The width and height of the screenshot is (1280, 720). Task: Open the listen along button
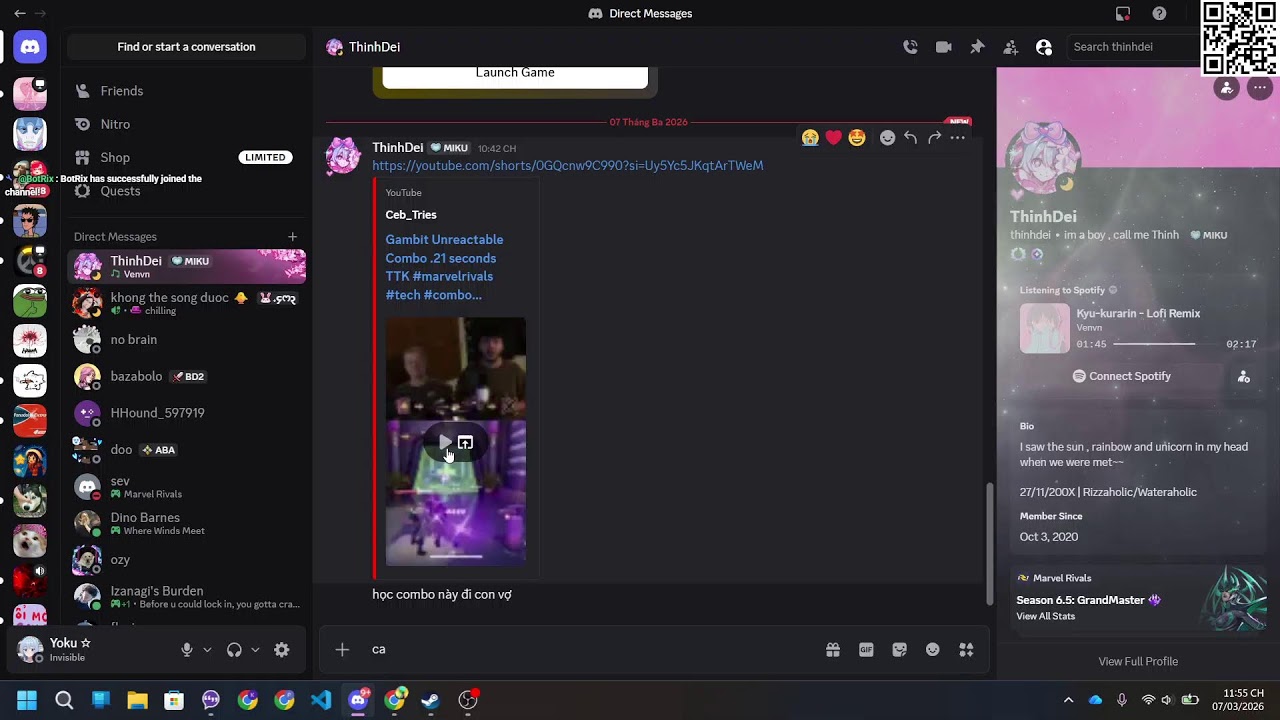1244,376
